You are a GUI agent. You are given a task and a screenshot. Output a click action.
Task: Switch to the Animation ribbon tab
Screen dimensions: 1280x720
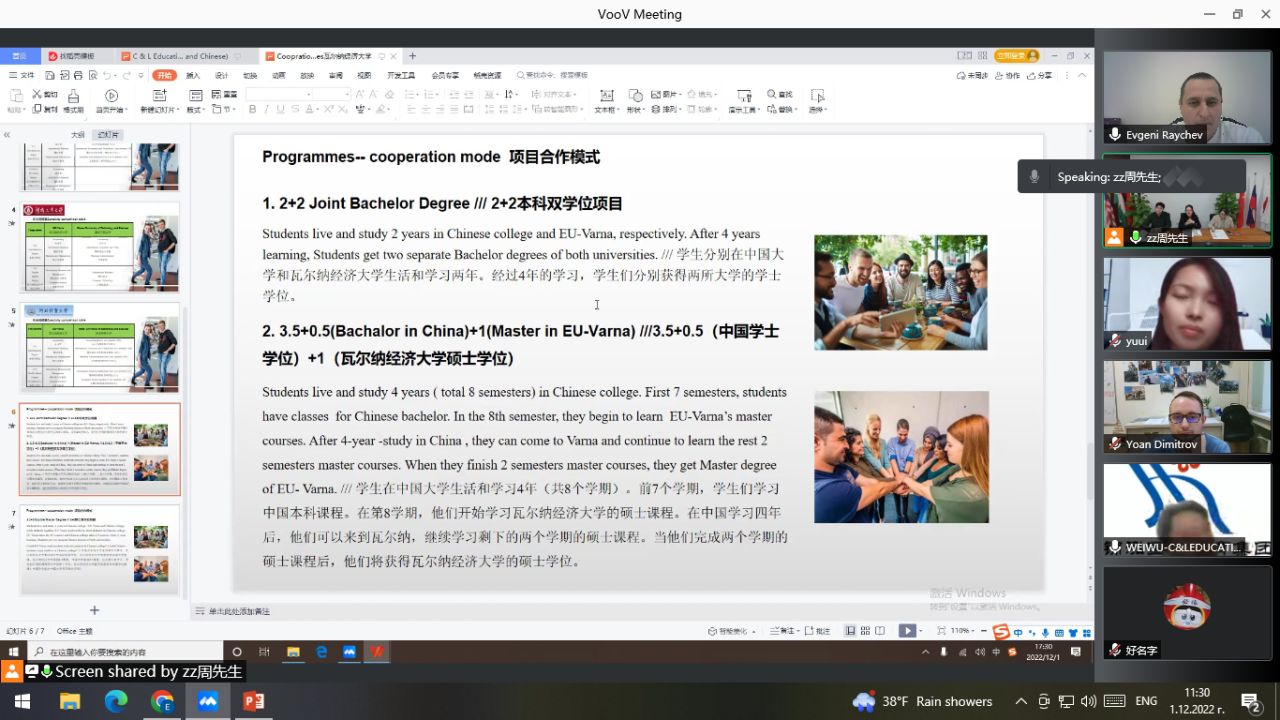(278, 75)
